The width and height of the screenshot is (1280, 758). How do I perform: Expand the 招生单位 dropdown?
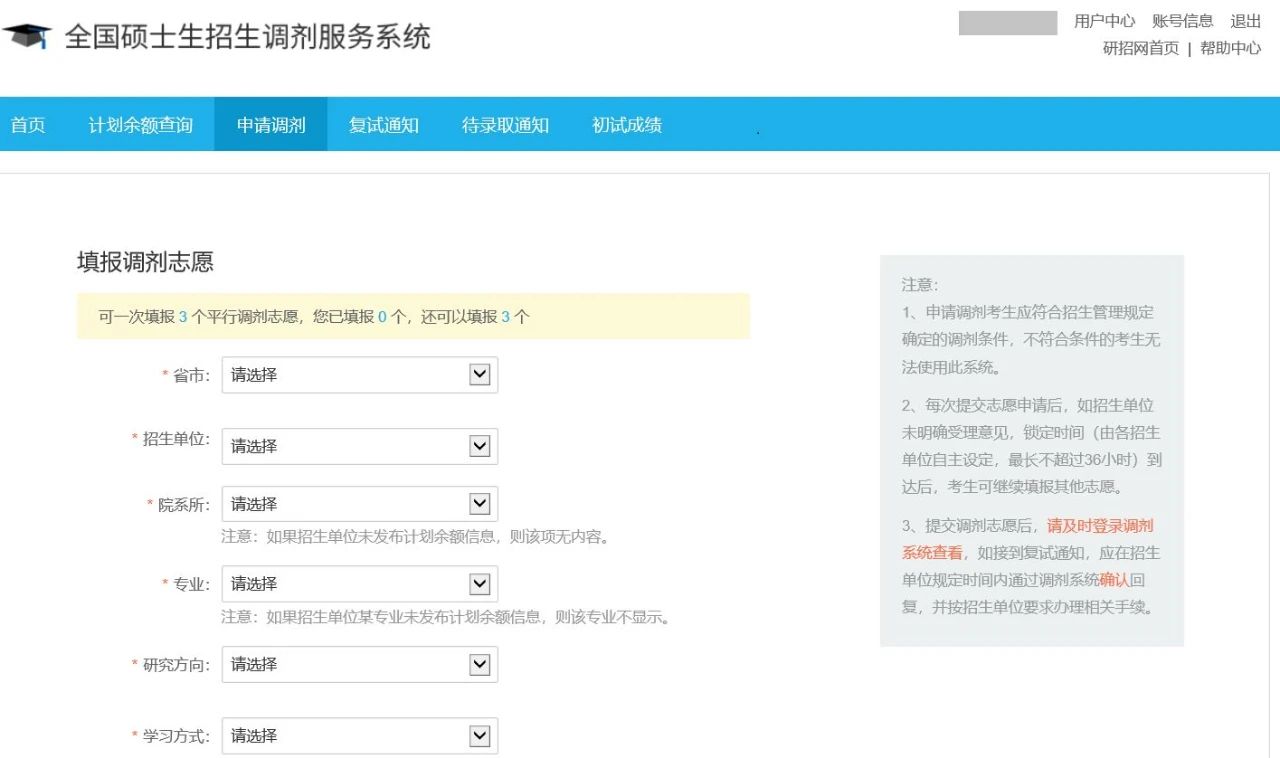359,446
